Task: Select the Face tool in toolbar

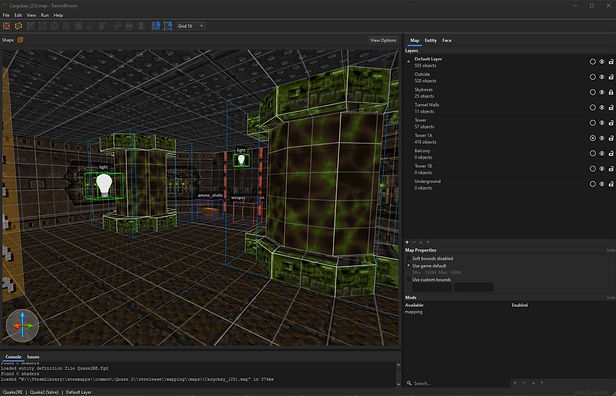Action: (67, 26)
